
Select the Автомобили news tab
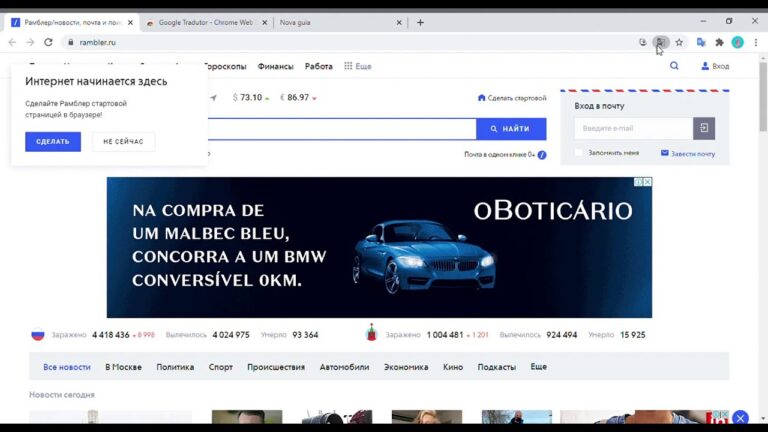pyautogui.click(x=344, y=367)
